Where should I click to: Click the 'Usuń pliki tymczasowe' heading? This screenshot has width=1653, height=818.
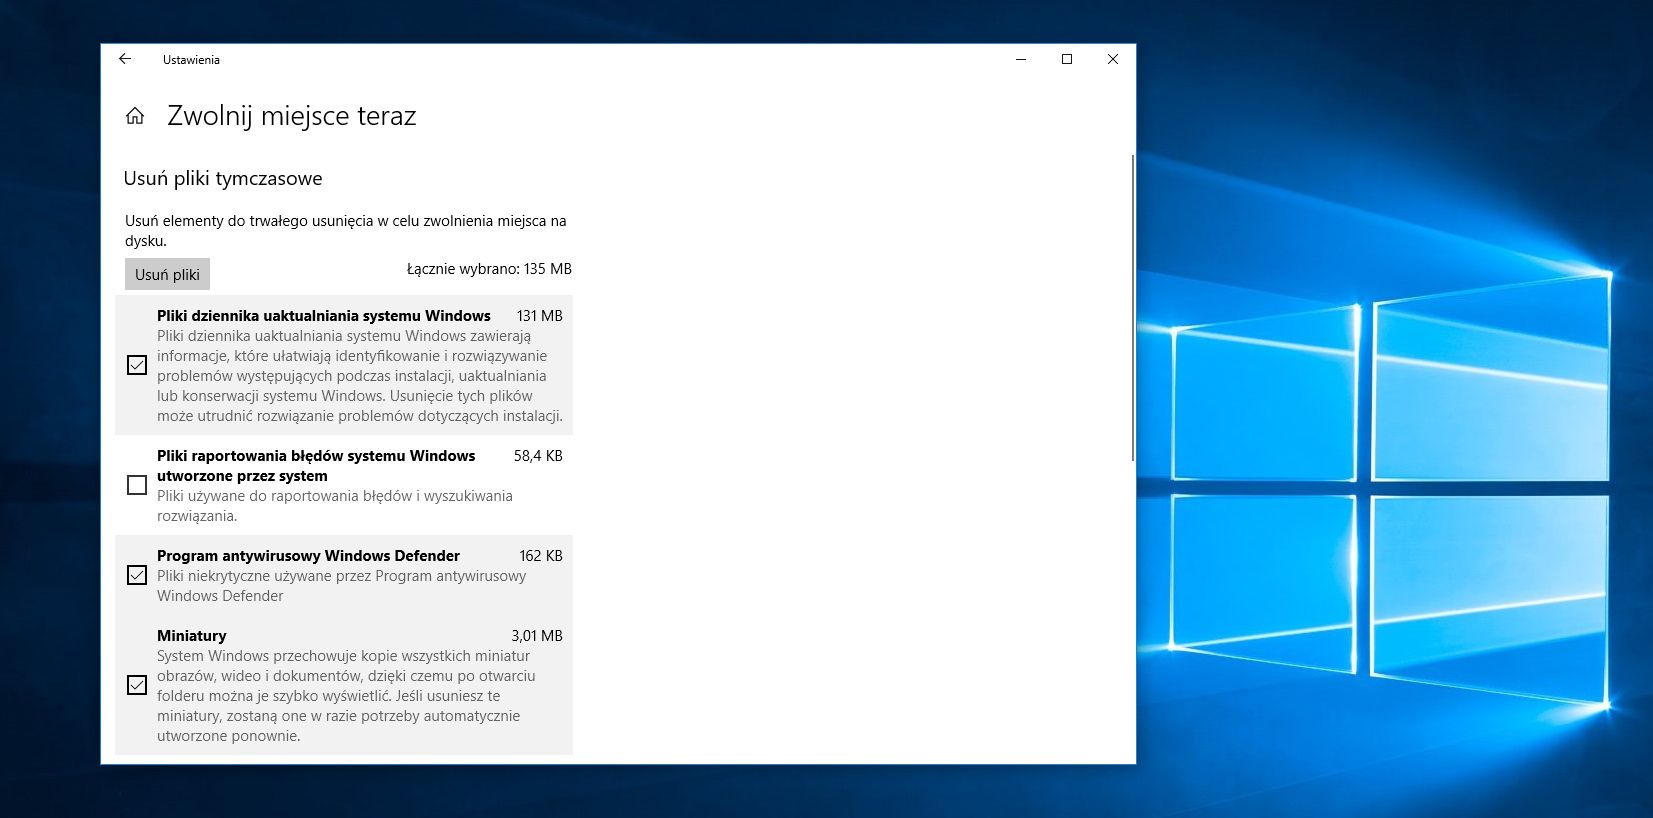click(223, 179)
